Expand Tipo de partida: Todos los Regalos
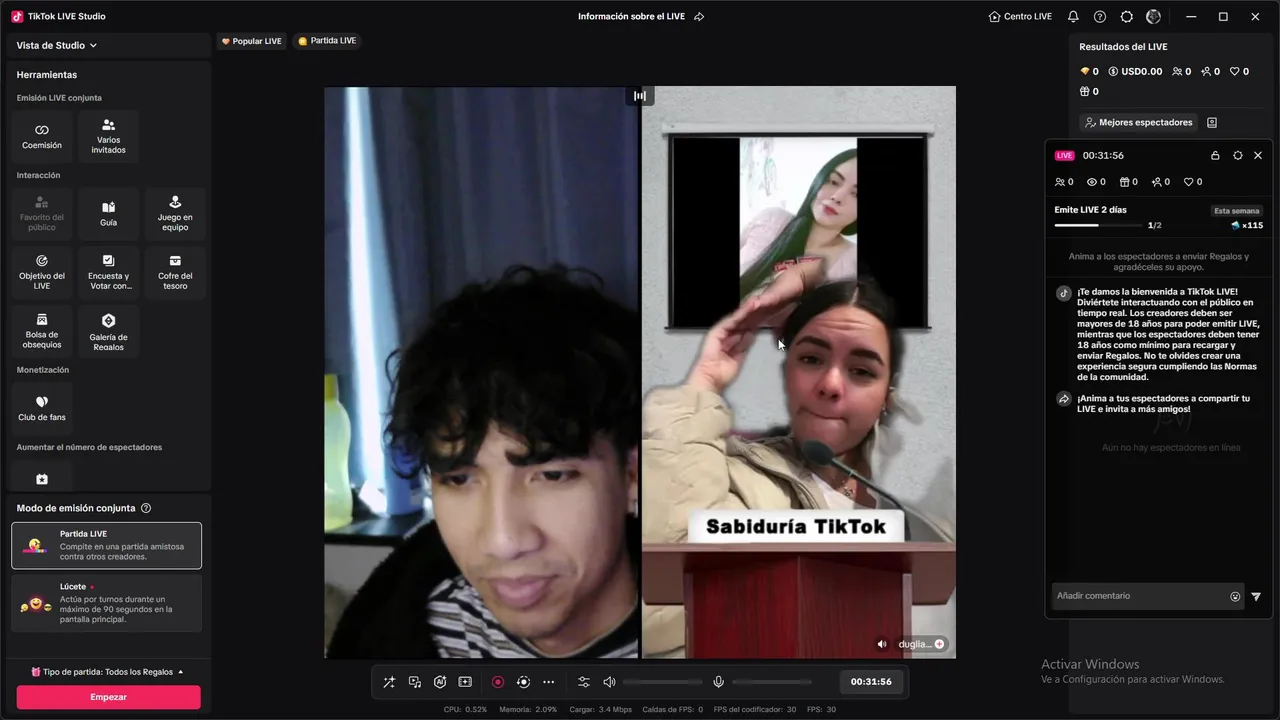Viewport: 1280px width, 720px height. (108, 672)
